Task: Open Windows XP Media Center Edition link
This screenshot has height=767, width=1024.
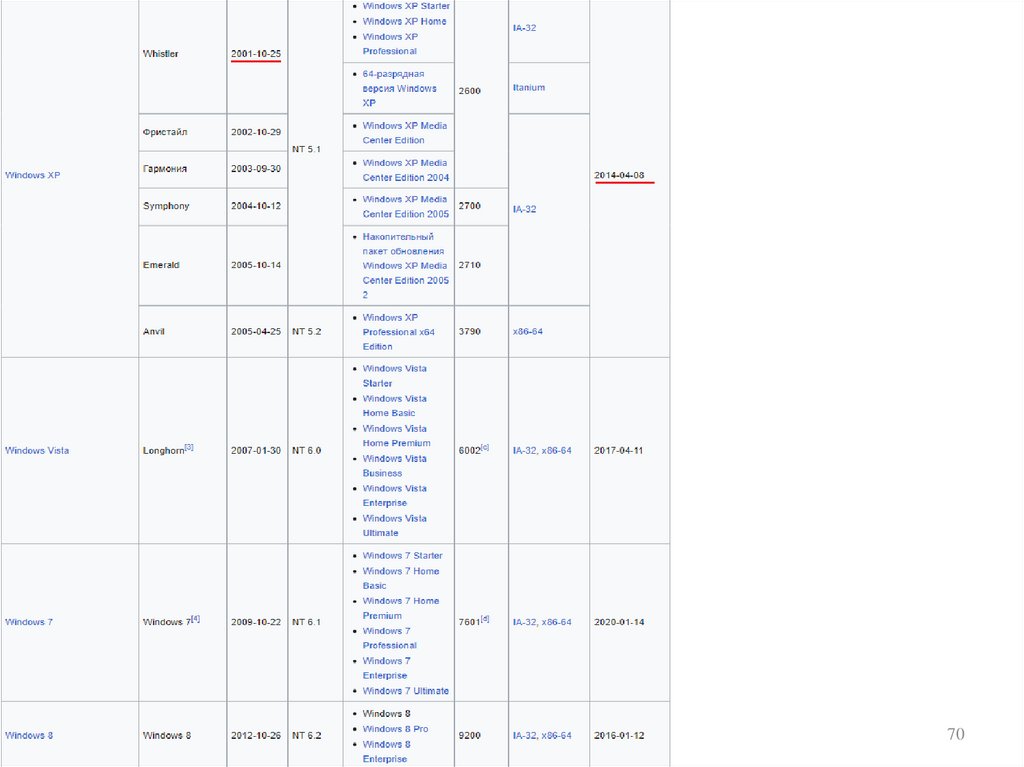Action: point(404,133)
